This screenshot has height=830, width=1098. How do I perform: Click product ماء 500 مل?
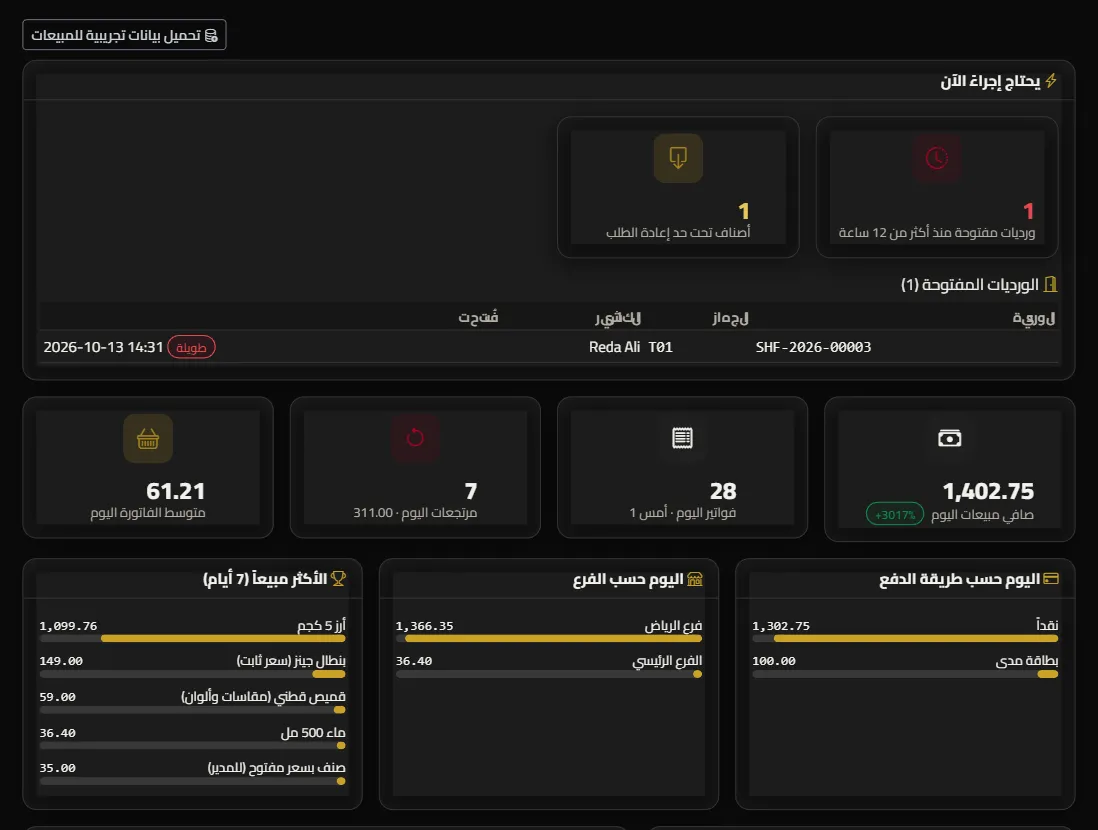[x=313, y=733]
